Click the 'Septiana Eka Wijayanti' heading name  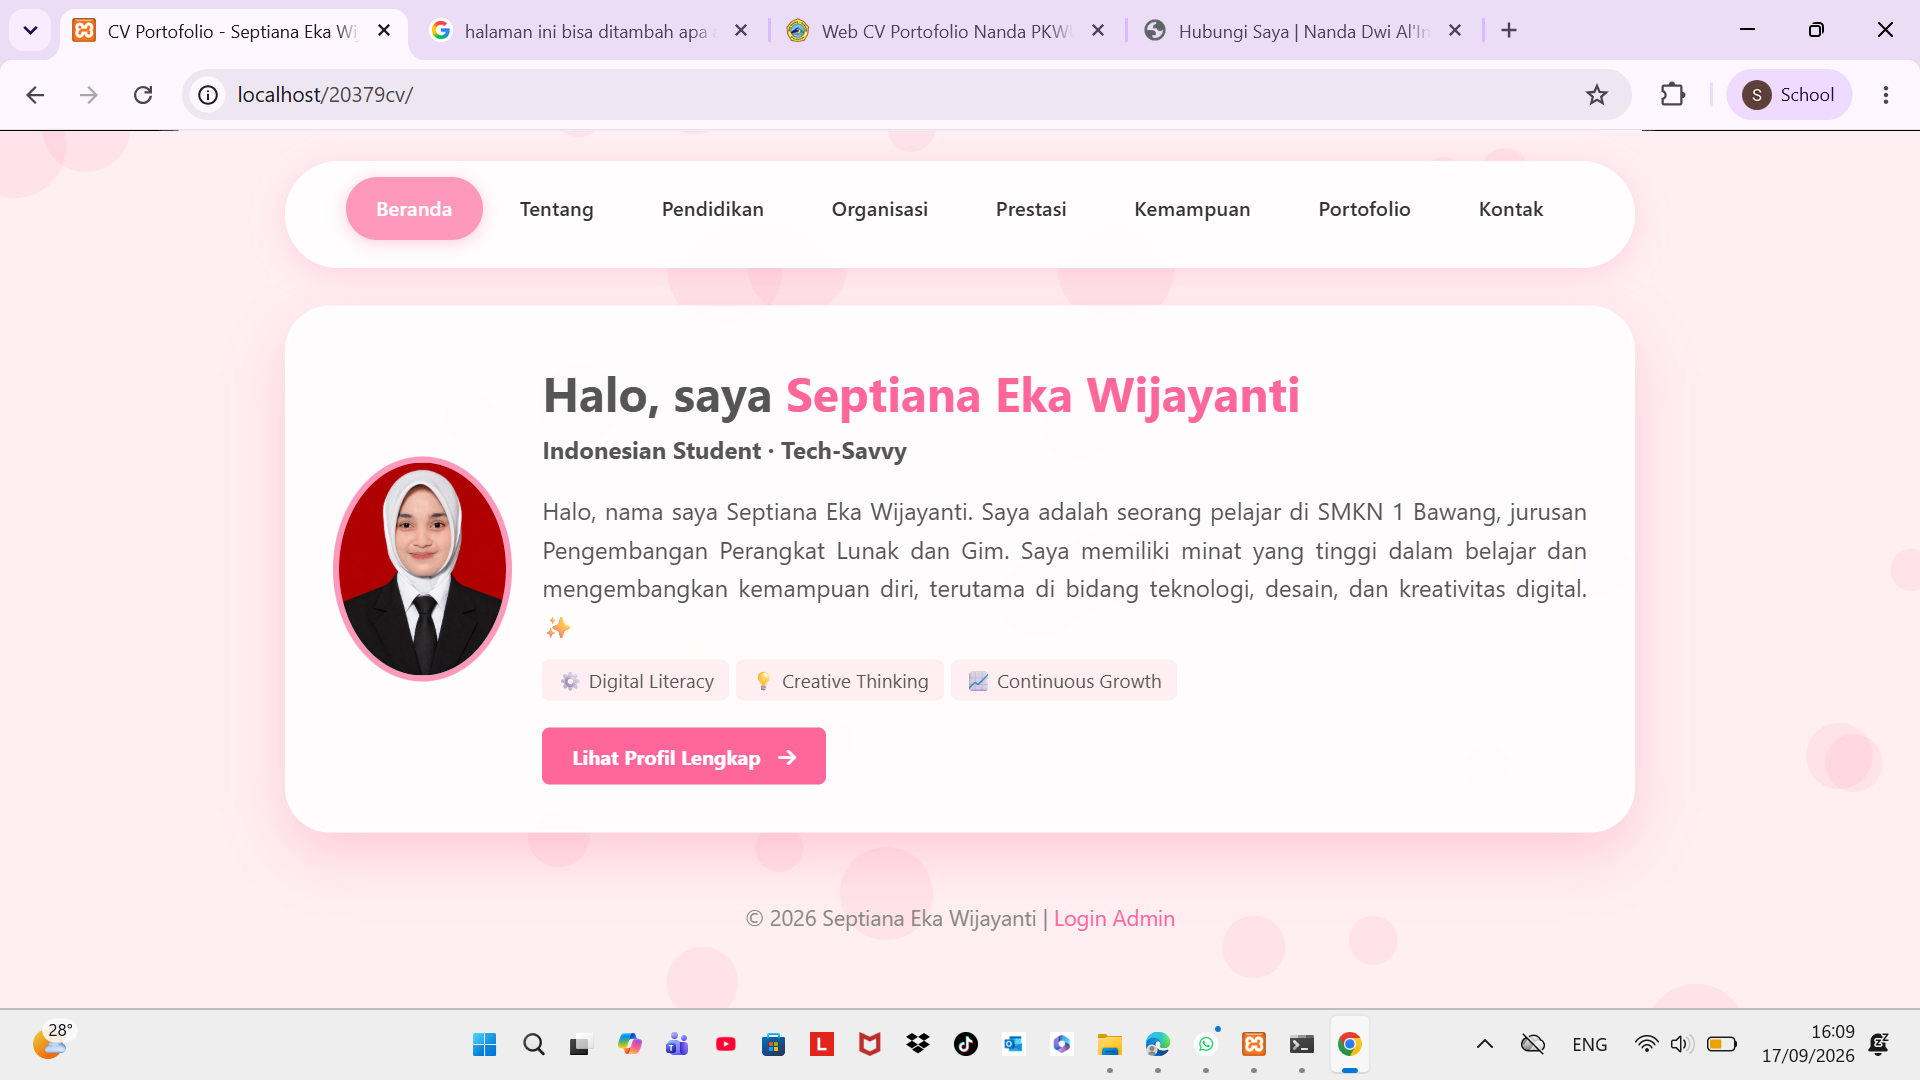click(1043, 395)
